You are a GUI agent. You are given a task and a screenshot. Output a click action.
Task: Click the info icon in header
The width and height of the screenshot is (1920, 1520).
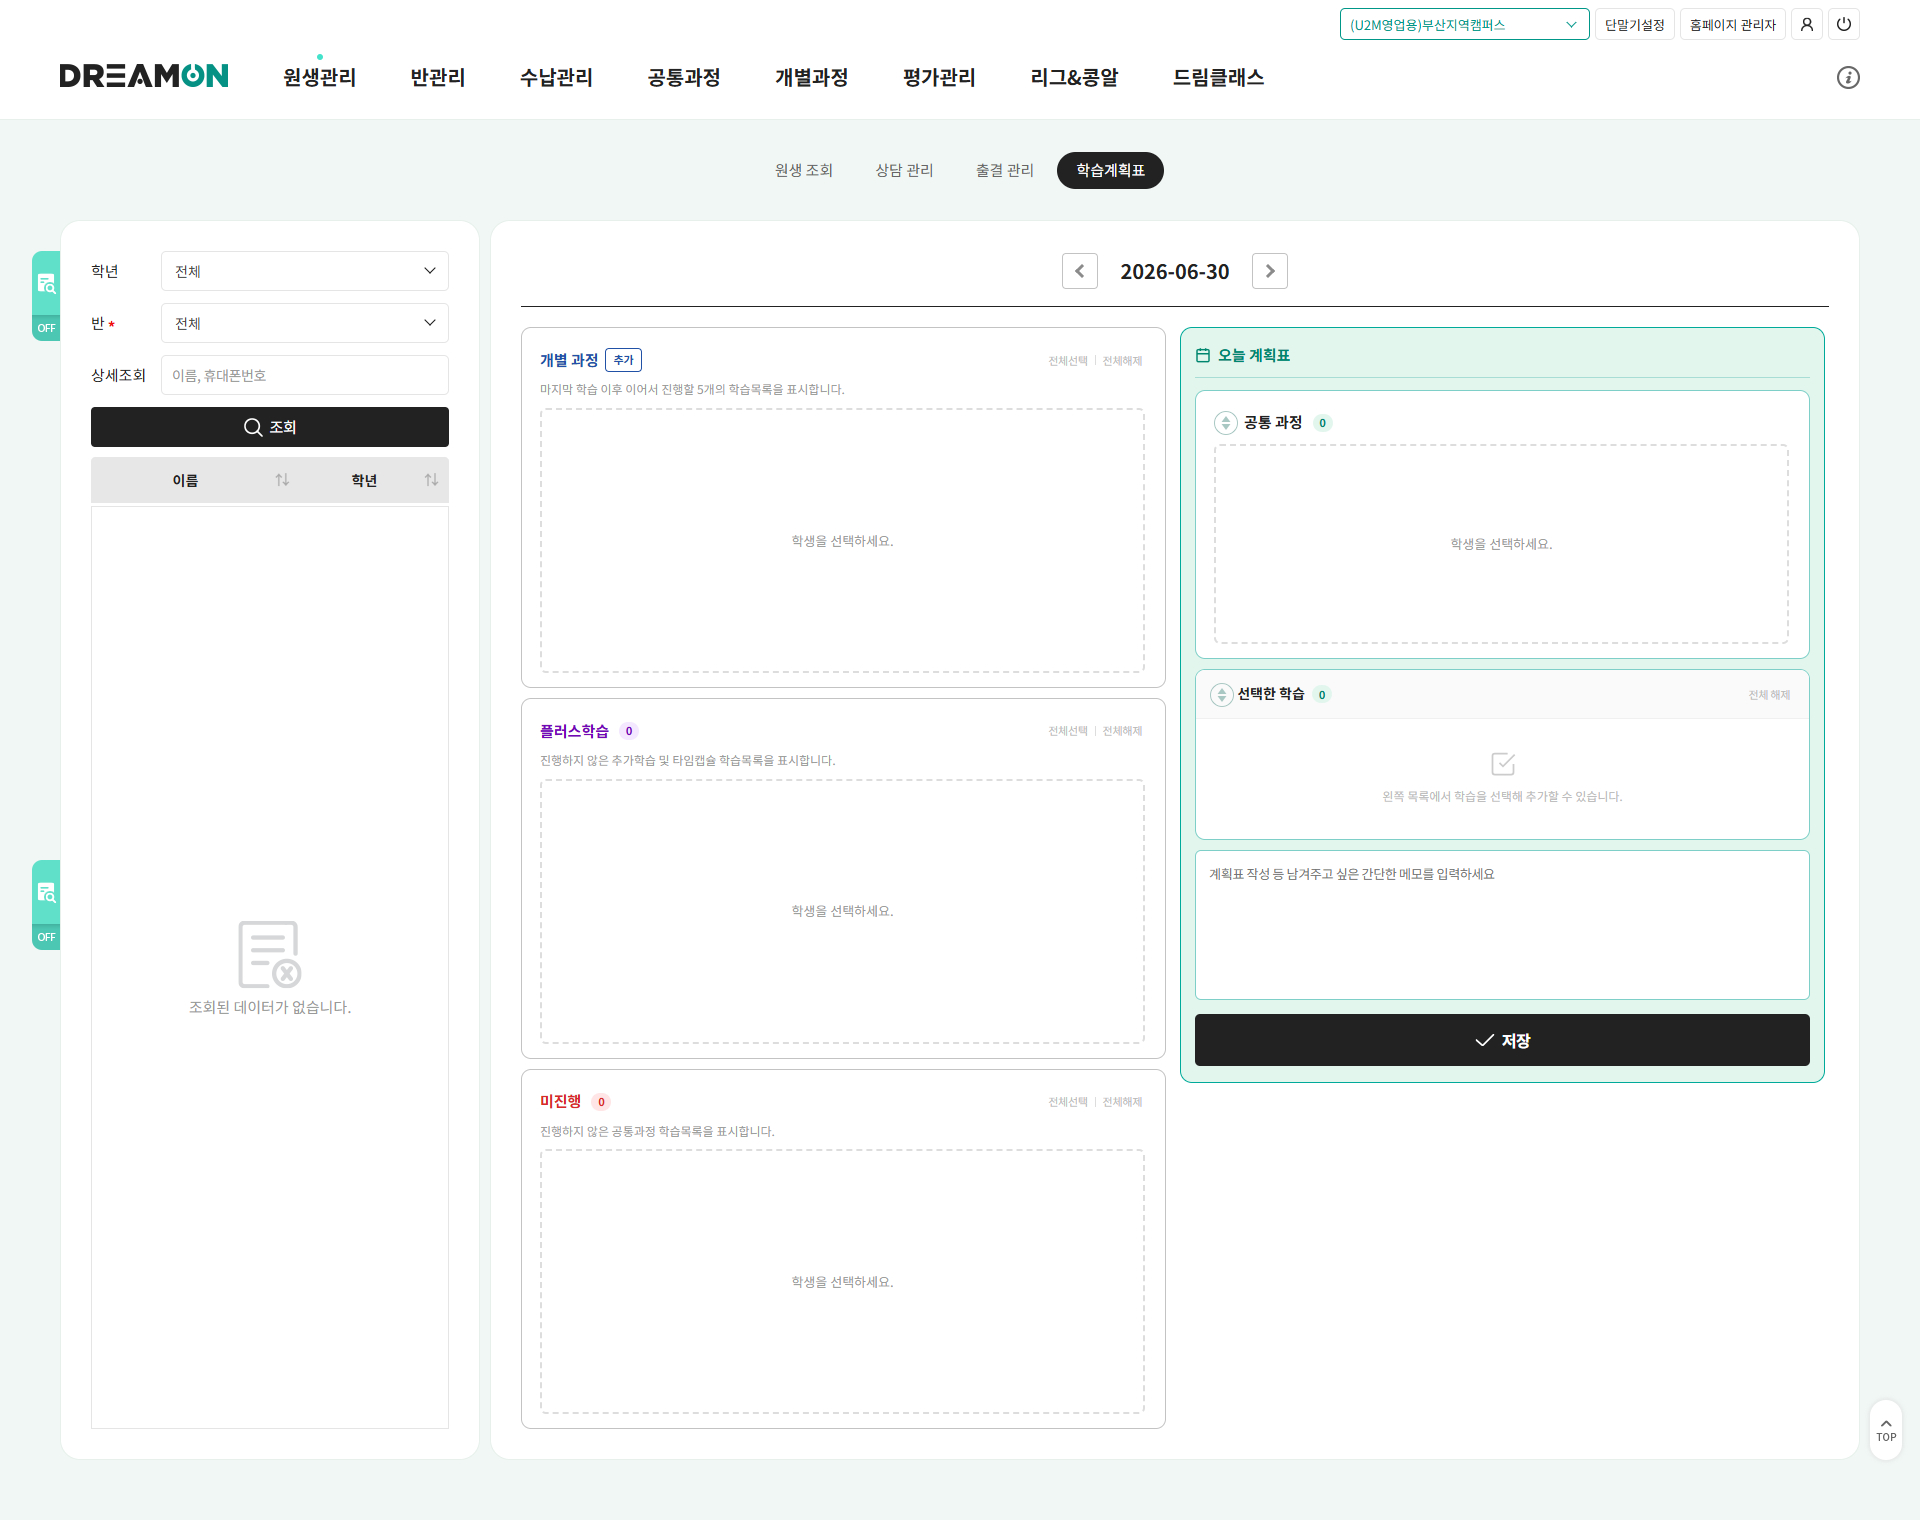click(1848, 77)
